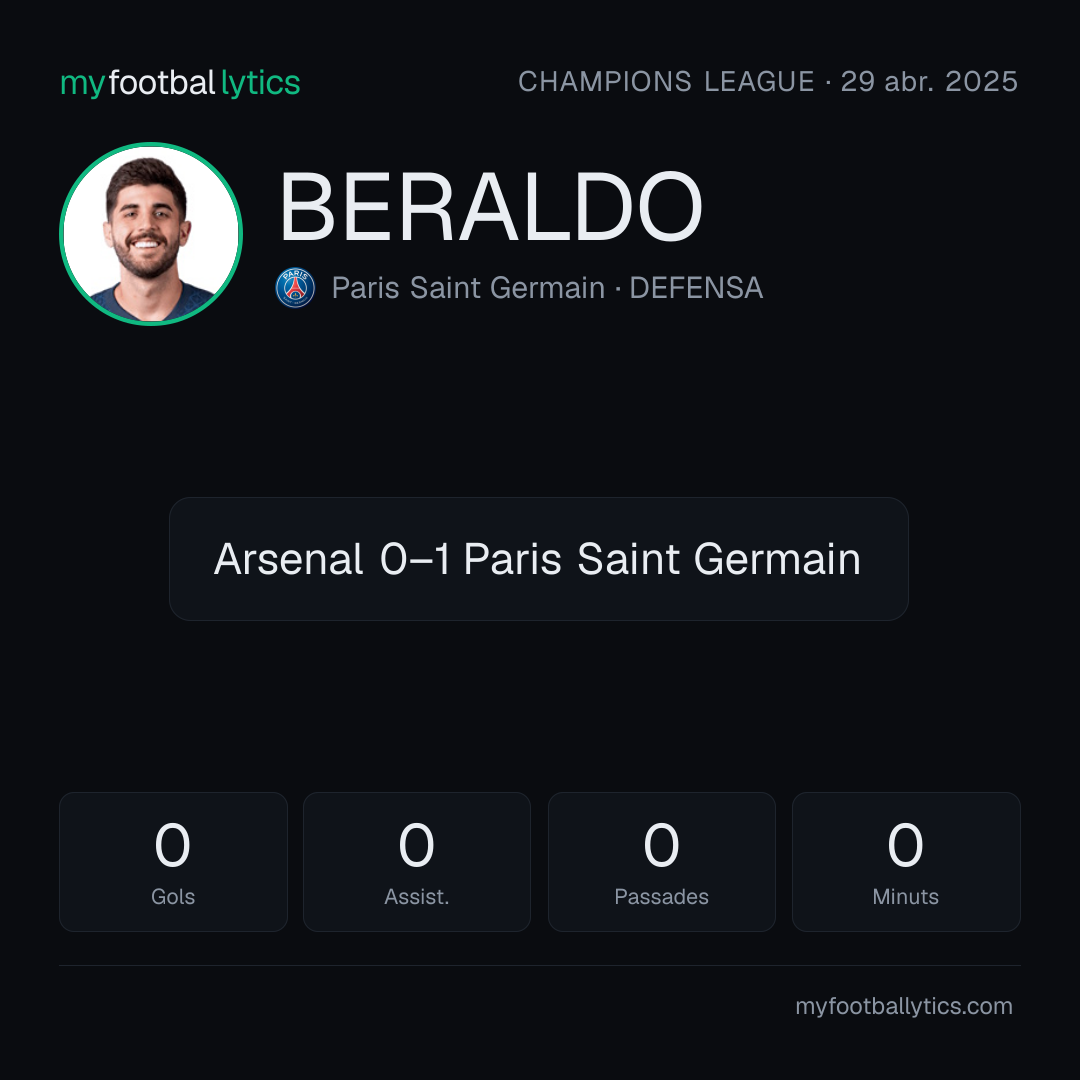Open Beraldo's circular profile photo
This screenshot has width=1080, height=1080.
(151, 234)
